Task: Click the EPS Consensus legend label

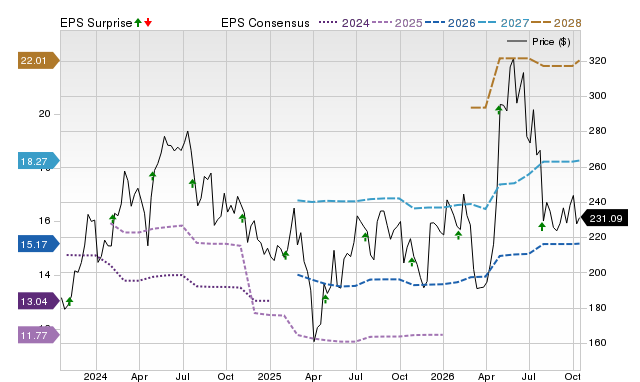Action: point(265,23)
